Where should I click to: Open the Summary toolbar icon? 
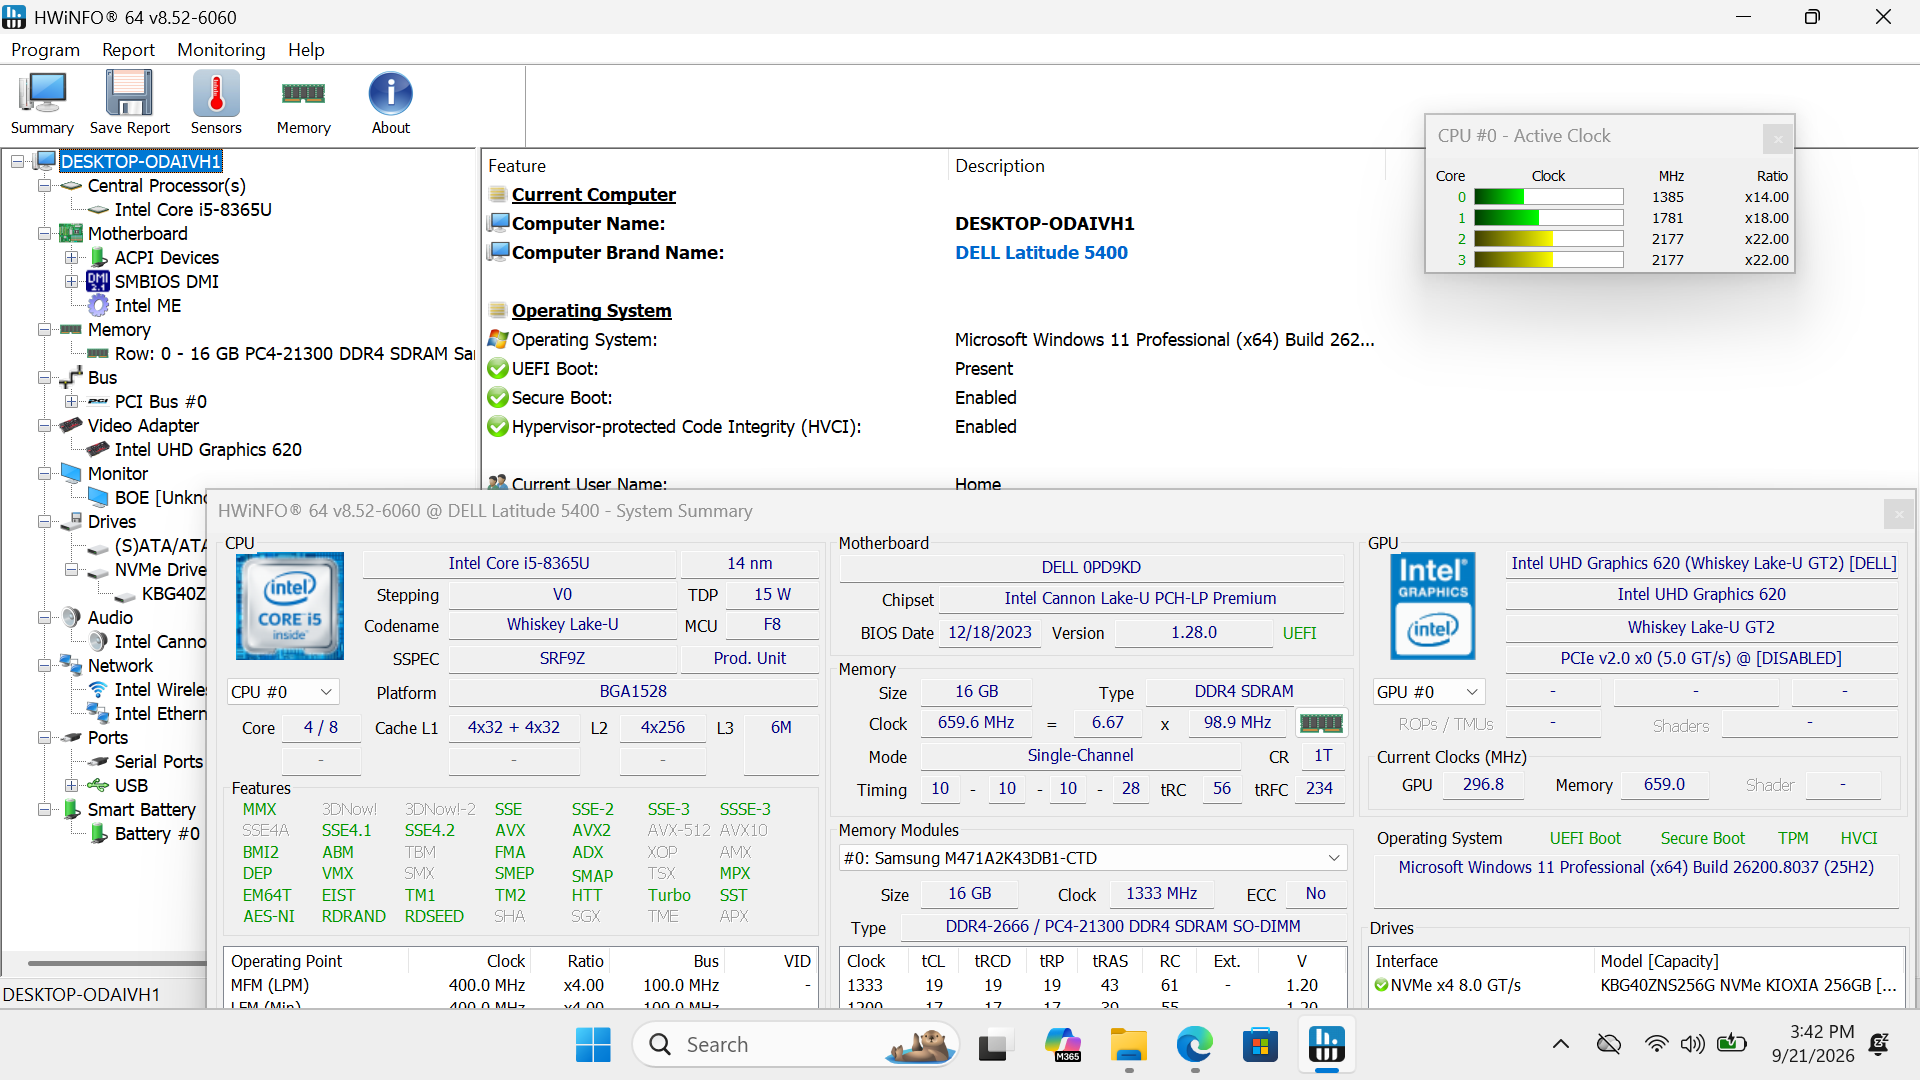pyautogui.click(x=42, y=103)
